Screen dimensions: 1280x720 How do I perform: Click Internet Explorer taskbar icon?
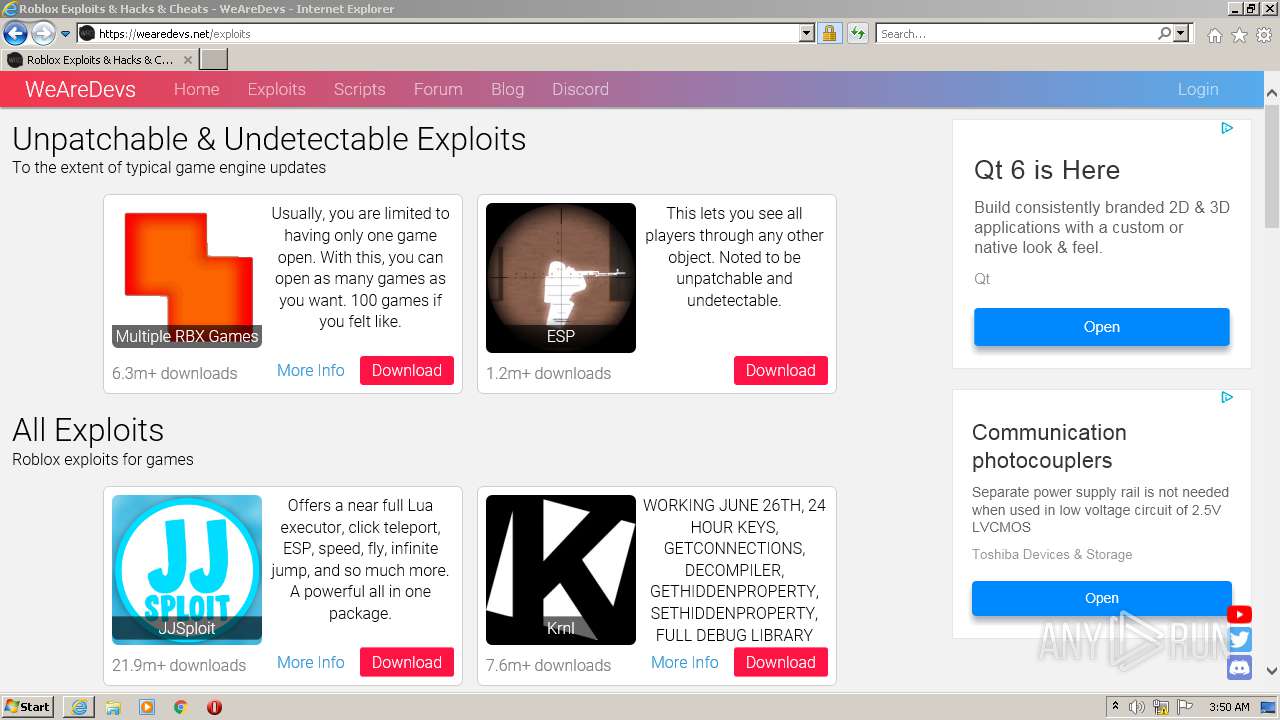click(79, 707)
